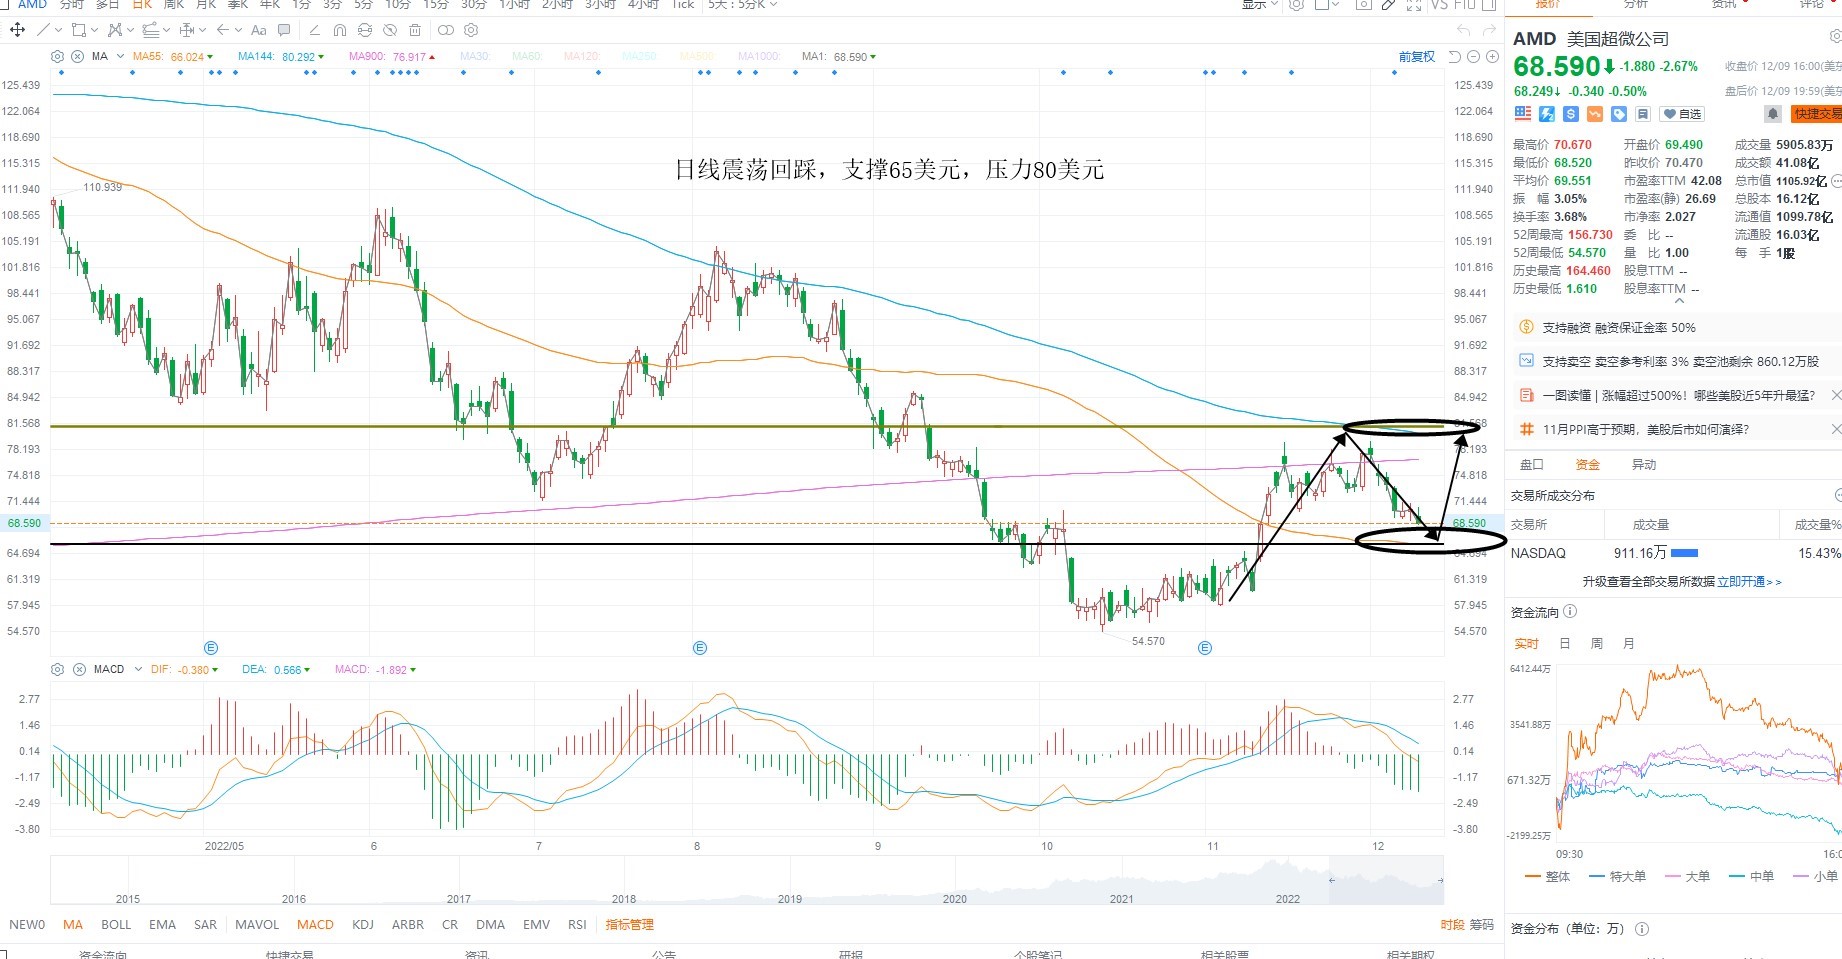Zoom out the chart with the minus icon
This screenshot has height=959, width=1842.
(1474, 56)
